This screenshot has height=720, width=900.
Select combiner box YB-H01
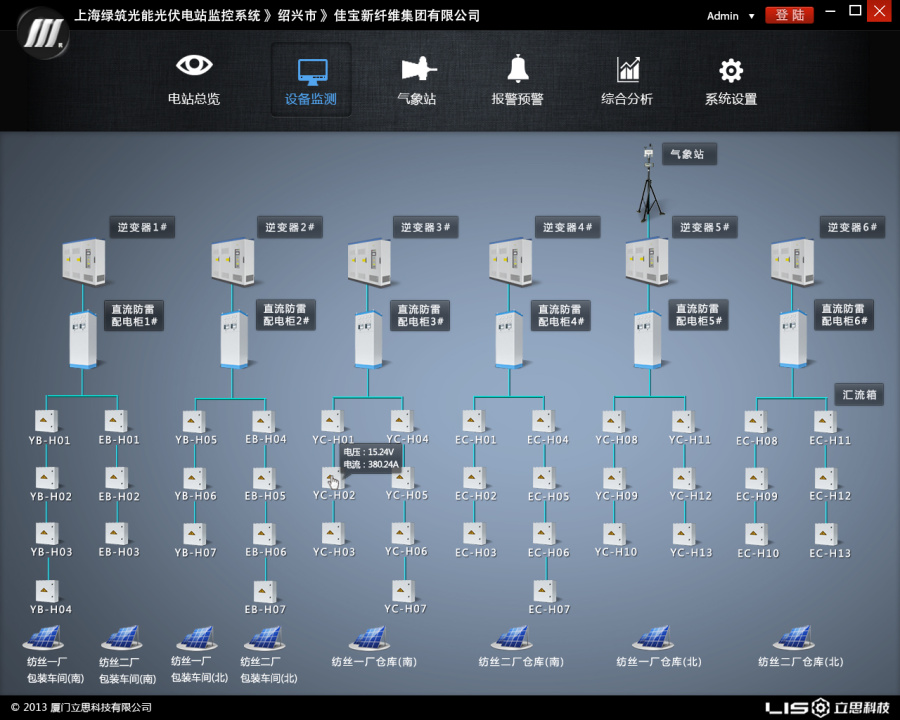pos(46,420)
